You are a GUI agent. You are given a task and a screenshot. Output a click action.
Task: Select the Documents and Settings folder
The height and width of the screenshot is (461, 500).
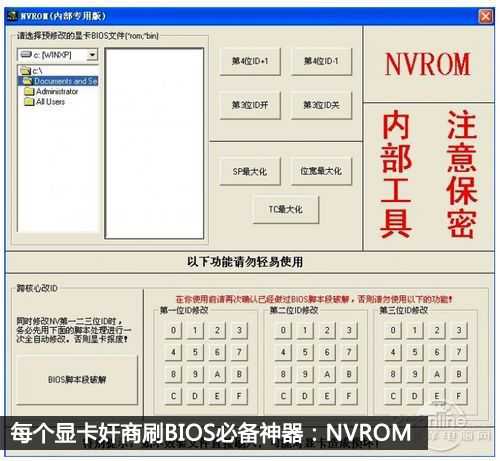coord(59,81)
